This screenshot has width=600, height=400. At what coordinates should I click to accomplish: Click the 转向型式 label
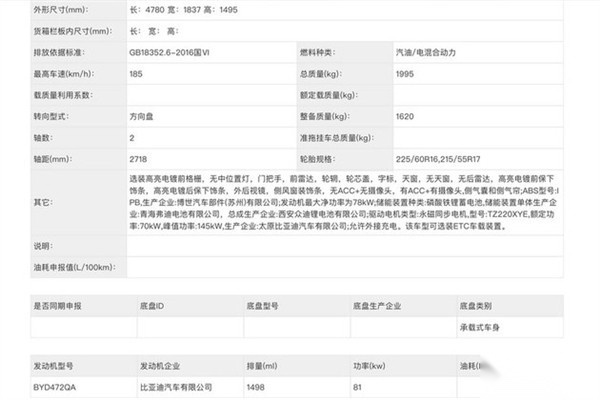51,116
